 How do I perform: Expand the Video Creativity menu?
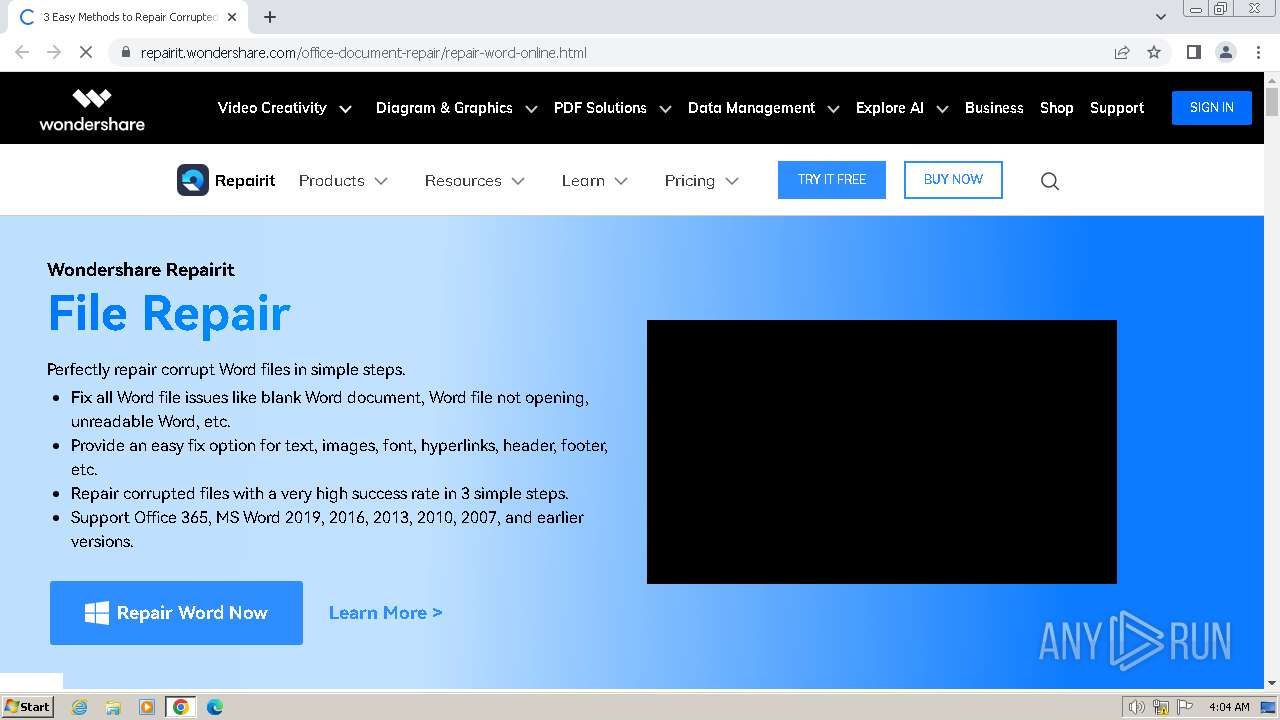pos(285,108)
